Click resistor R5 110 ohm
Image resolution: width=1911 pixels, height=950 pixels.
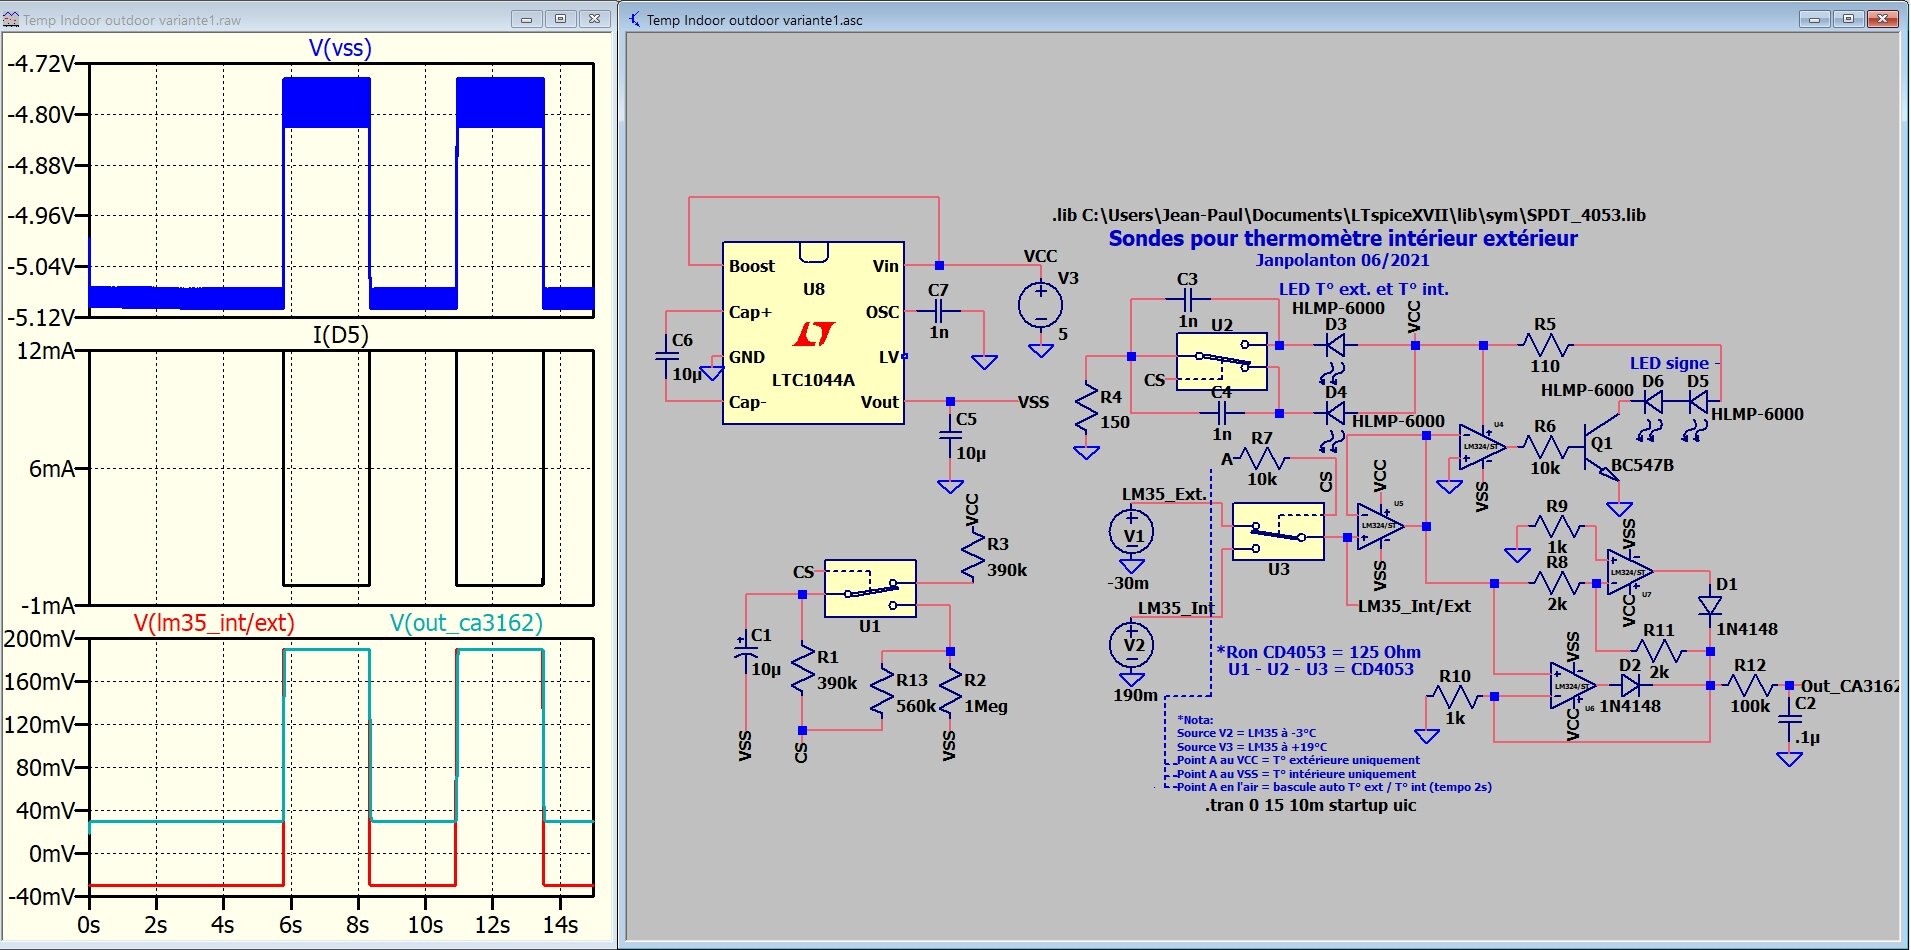click(1545, 345)
